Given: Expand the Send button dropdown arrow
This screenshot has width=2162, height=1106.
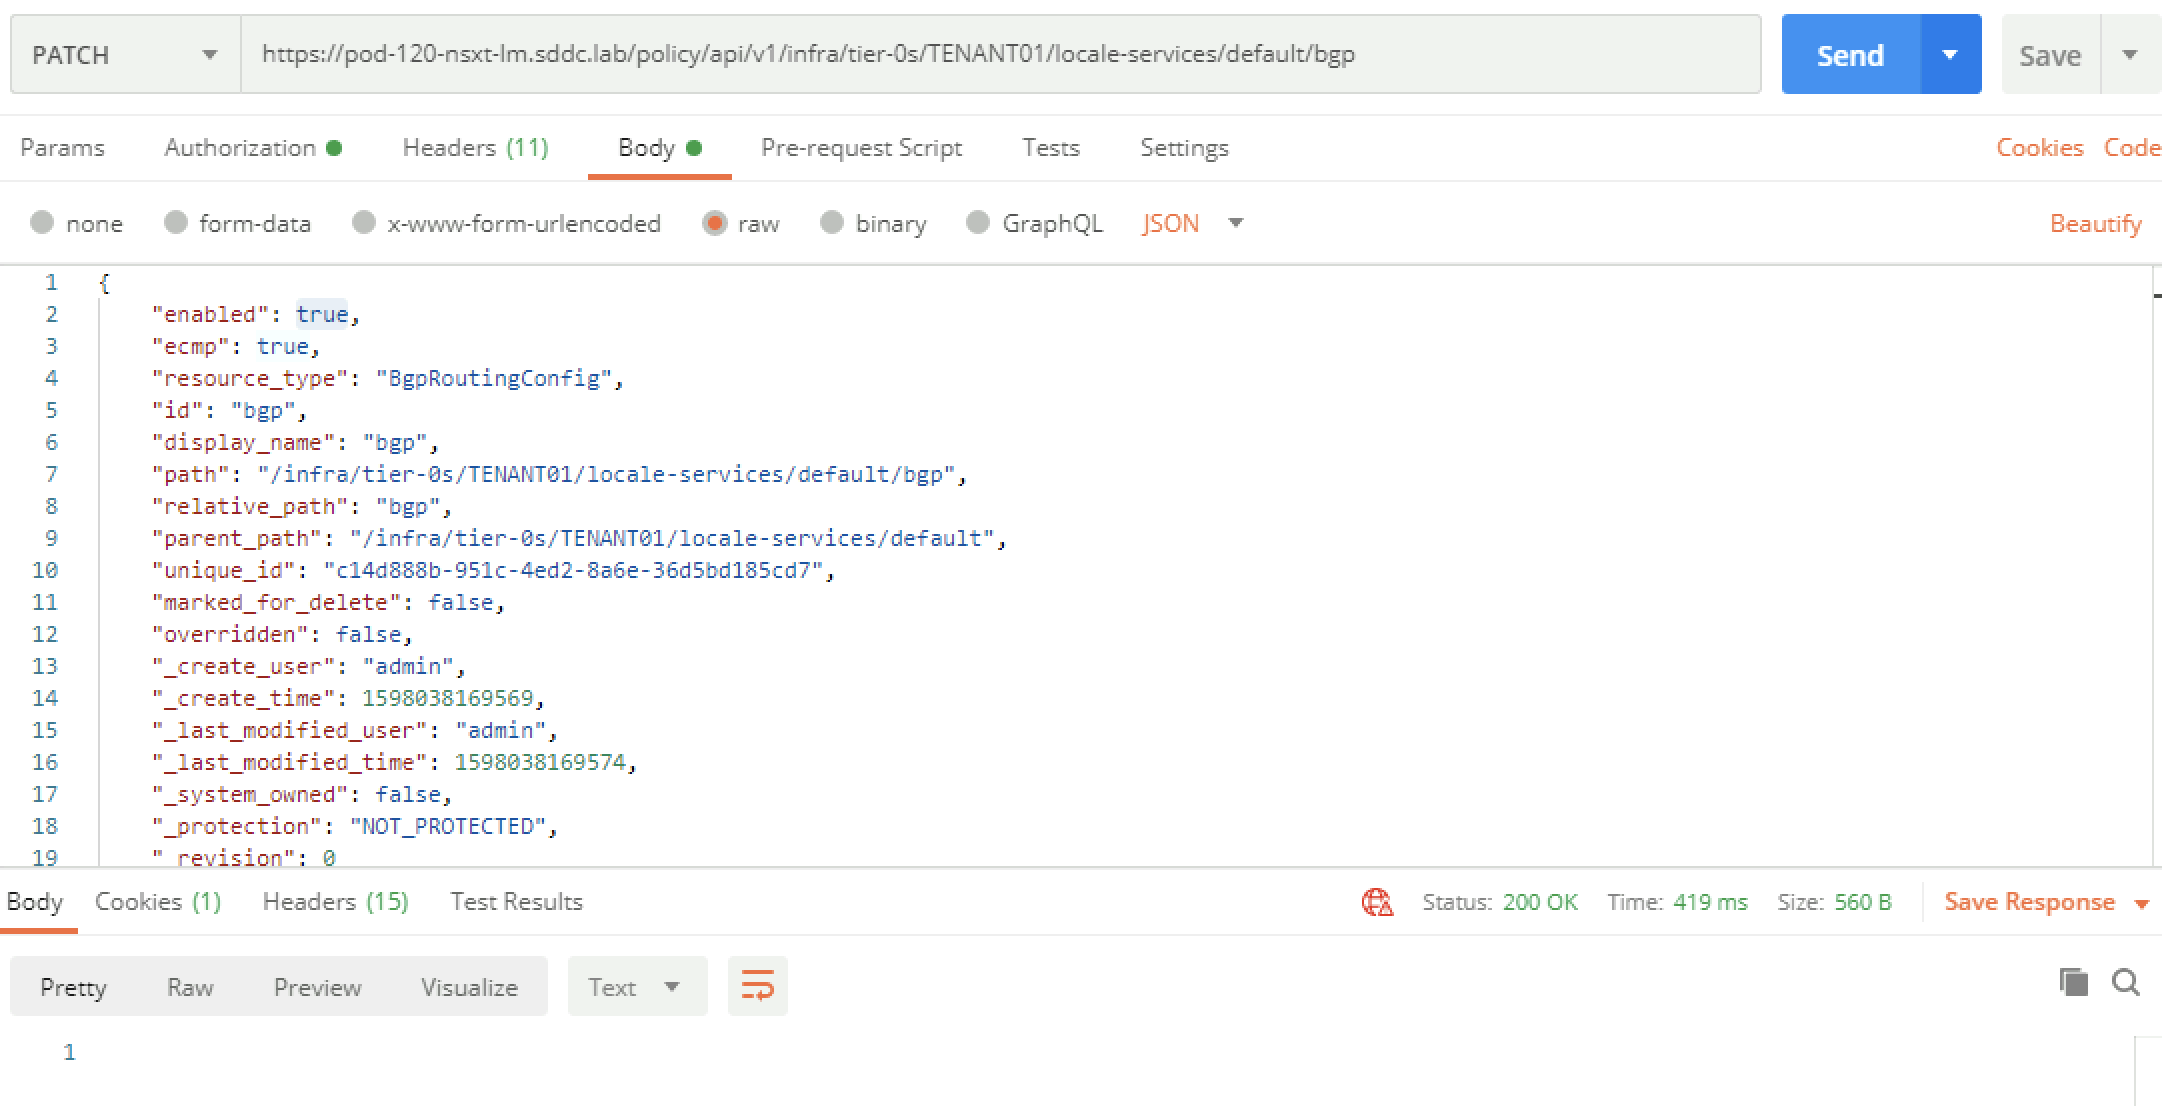Looking at the screenshot, I should pos(1950,54).
